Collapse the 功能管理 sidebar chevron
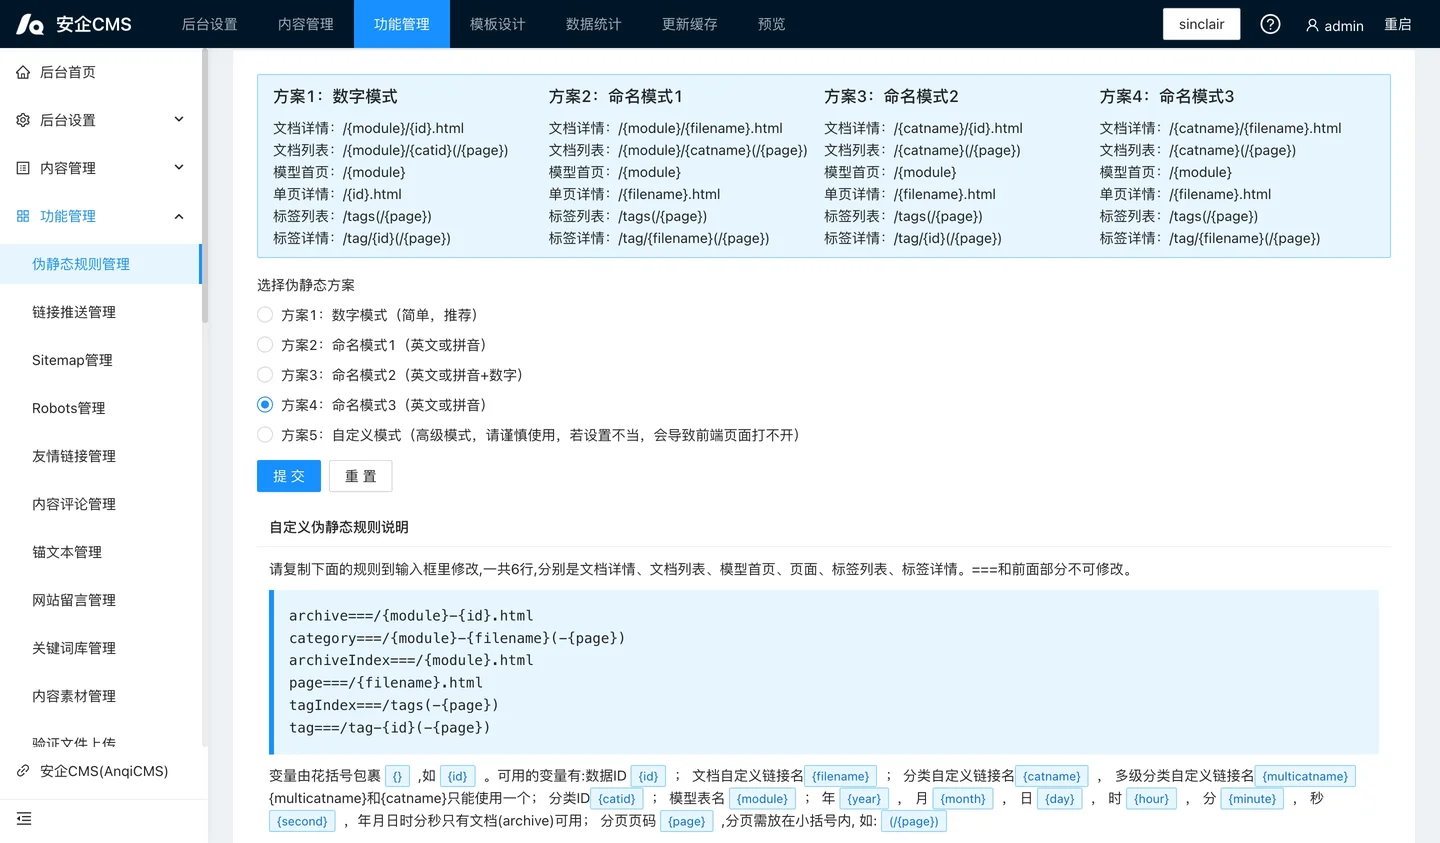The width and height of the screenshot is (1440, 843). (179, 216)
